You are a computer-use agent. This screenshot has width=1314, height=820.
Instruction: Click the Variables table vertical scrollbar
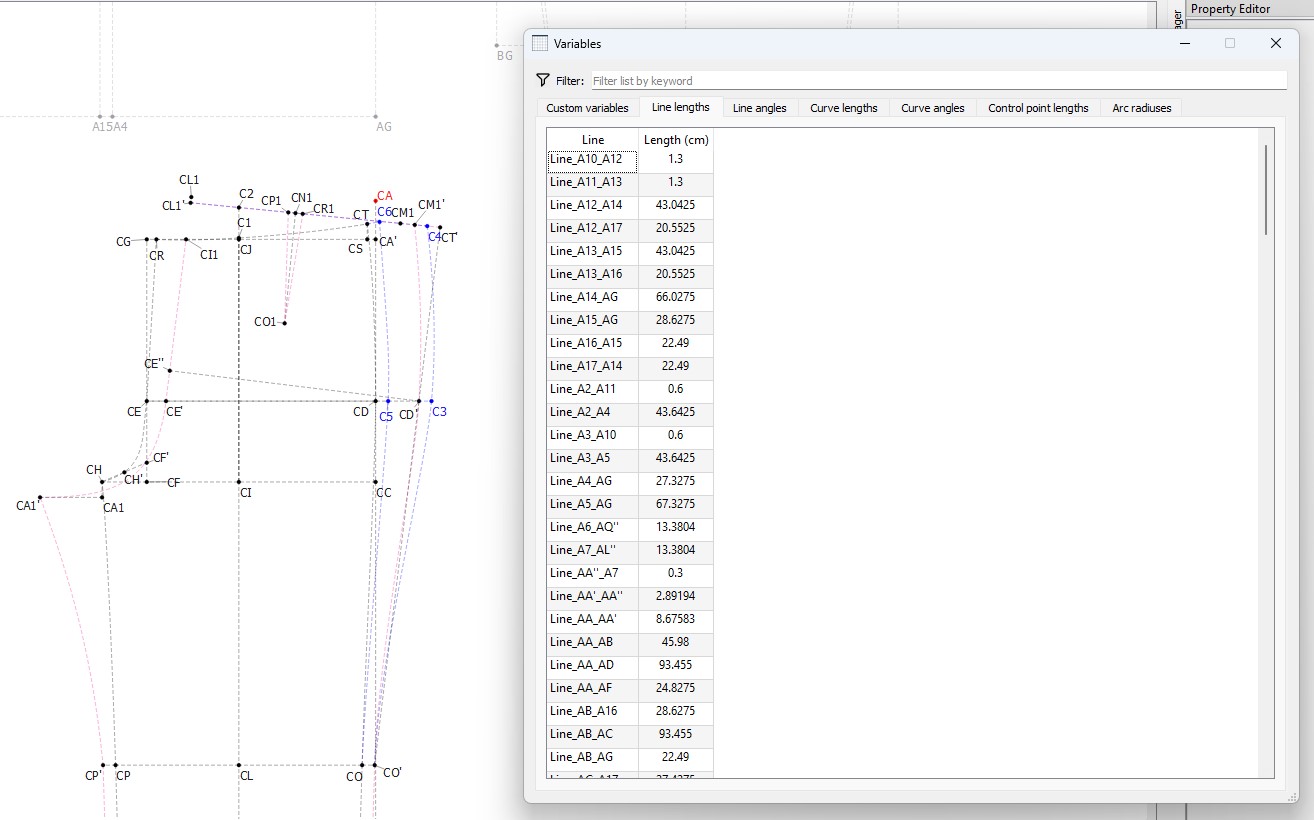[1266, 188]
